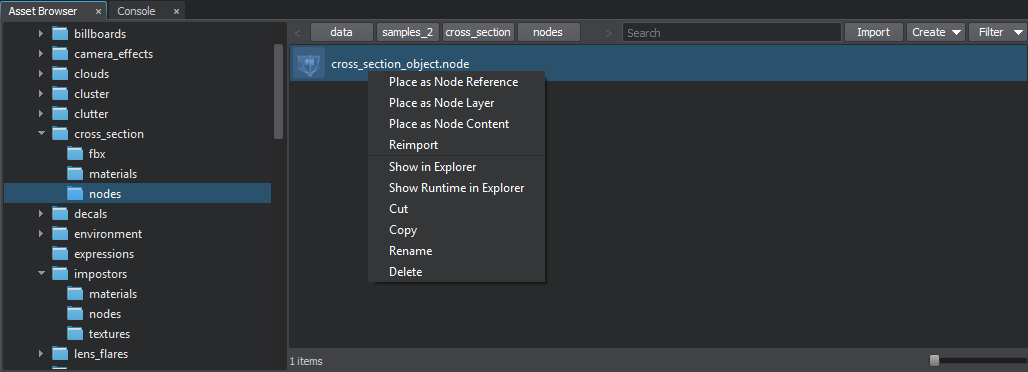Go back with the left arrow
Screen dimensions: 1028x372
298,32
